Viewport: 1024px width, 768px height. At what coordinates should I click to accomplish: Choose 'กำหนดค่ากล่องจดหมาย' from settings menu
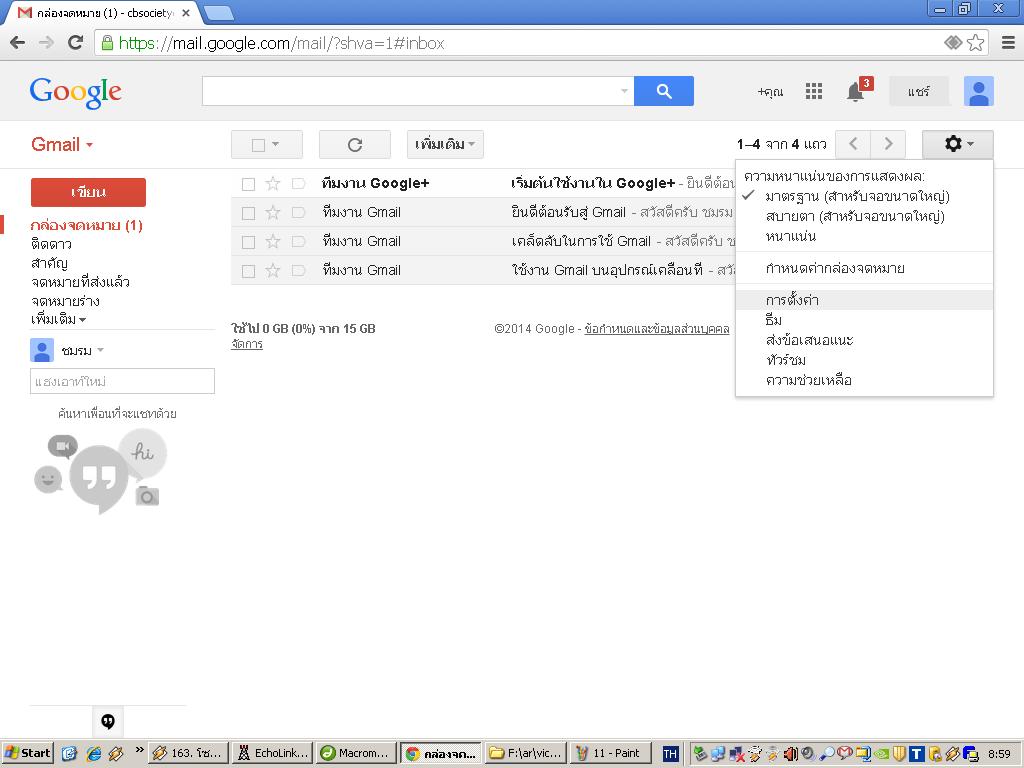click(x=835, y=268)
